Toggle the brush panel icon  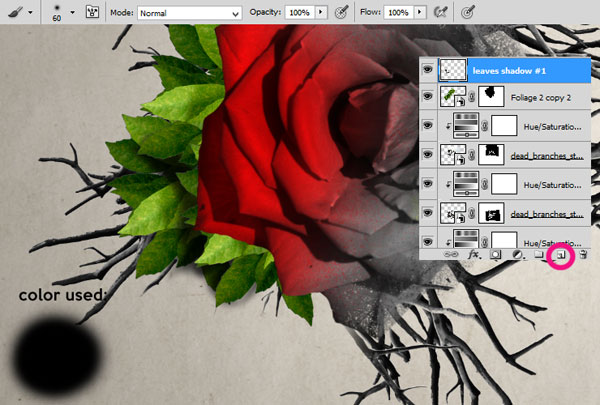click(x=92, y=13)
